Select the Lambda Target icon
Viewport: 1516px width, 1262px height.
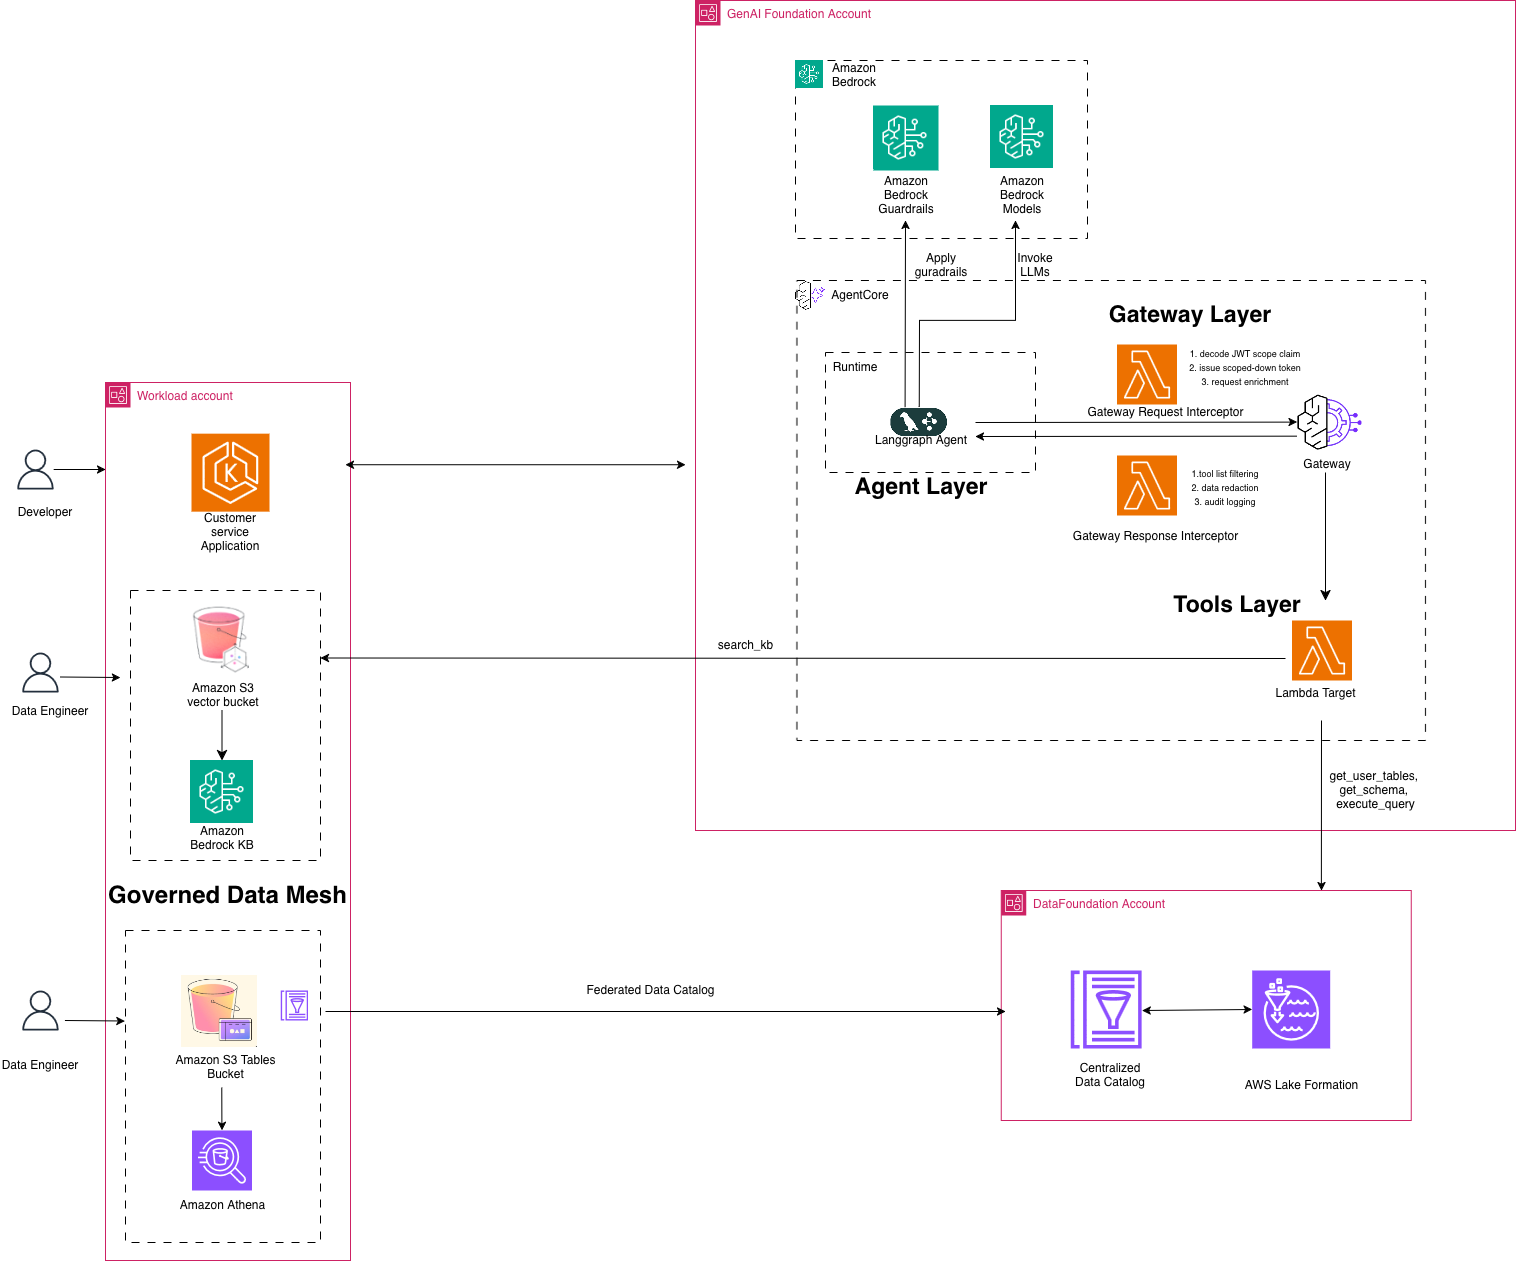pyautogui.click(x=1322, y=650)
